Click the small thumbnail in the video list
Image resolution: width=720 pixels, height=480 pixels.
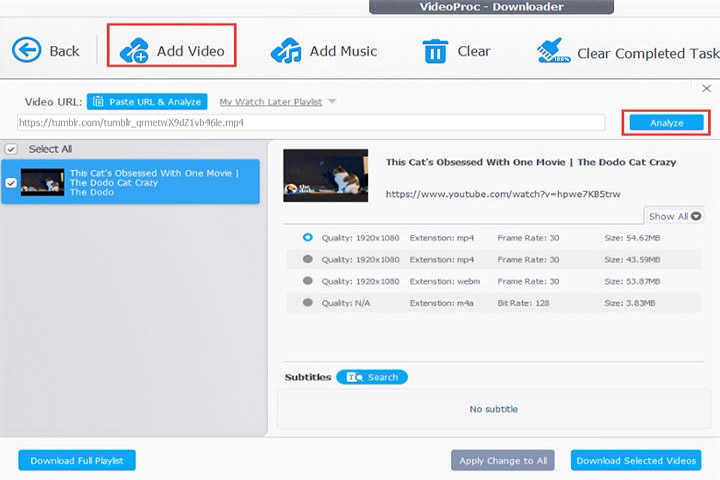pyautogui.click(x=42, y=182)
